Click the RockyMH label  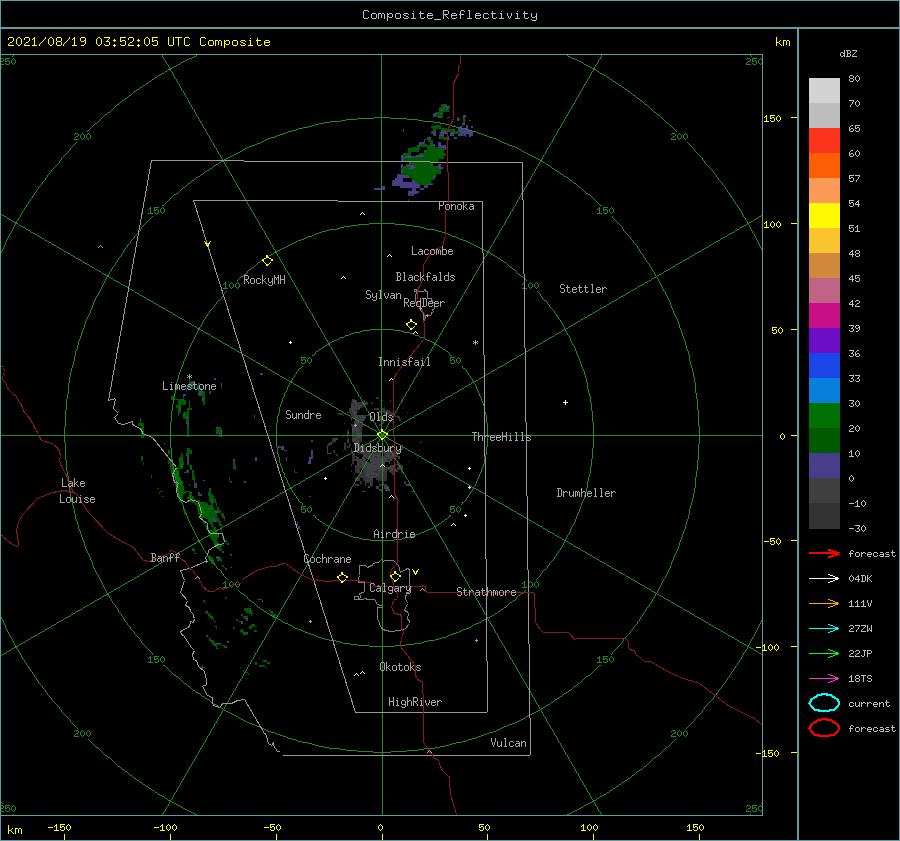coord(264,280)
